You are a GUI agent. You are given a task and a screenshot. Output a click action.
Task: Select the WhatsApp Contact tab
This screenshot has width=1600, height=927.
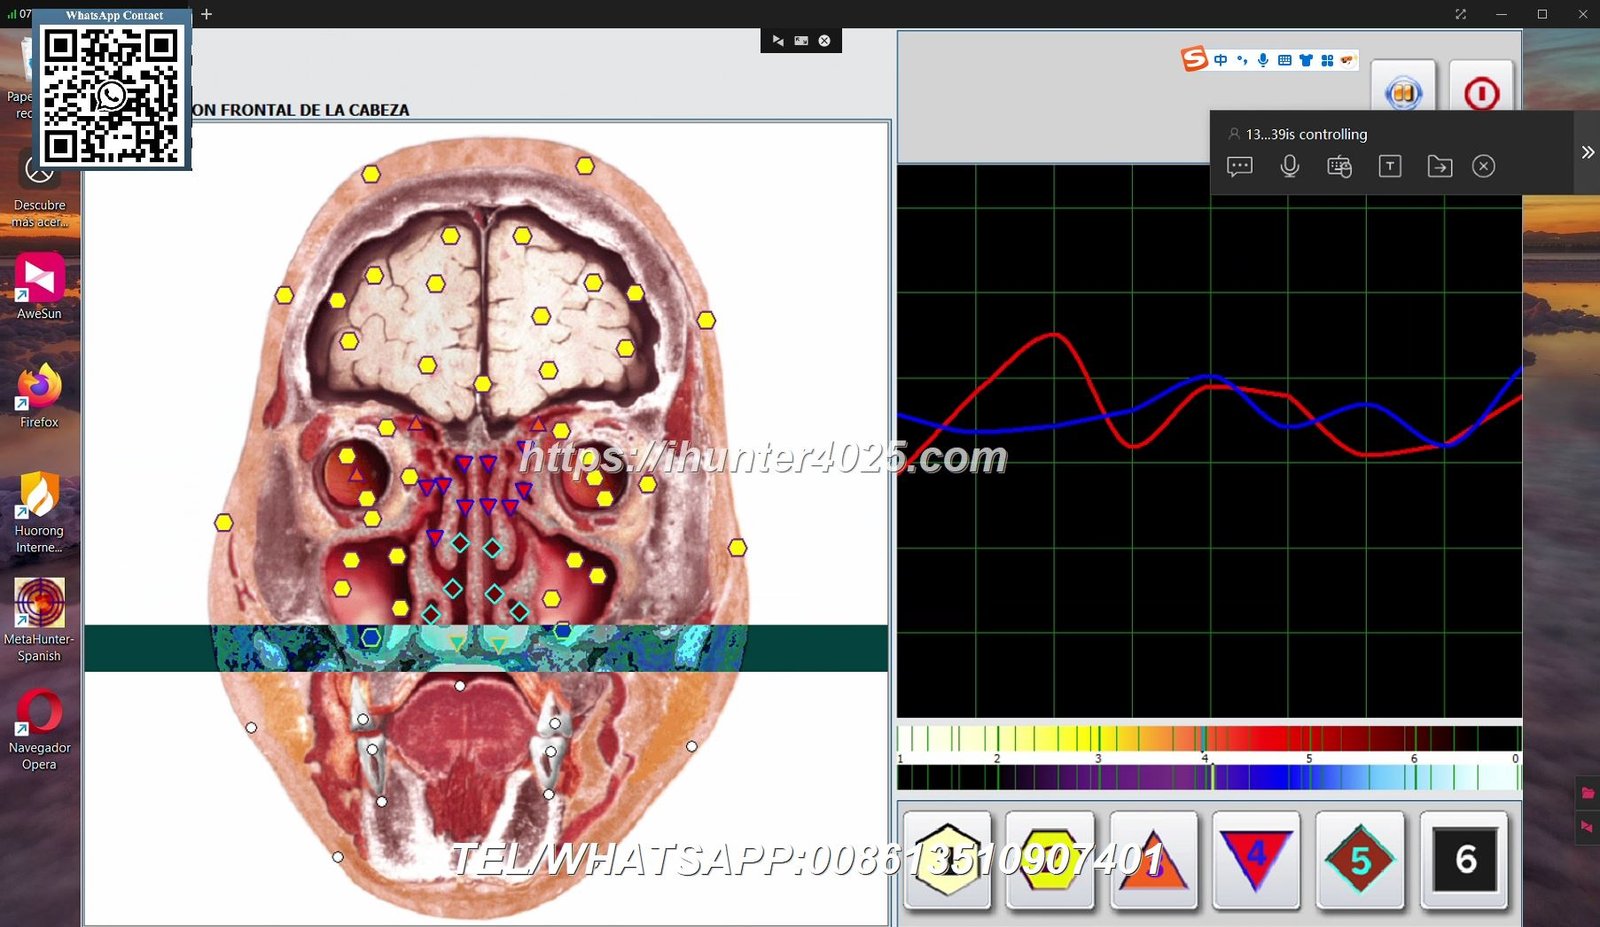(114, 15)
